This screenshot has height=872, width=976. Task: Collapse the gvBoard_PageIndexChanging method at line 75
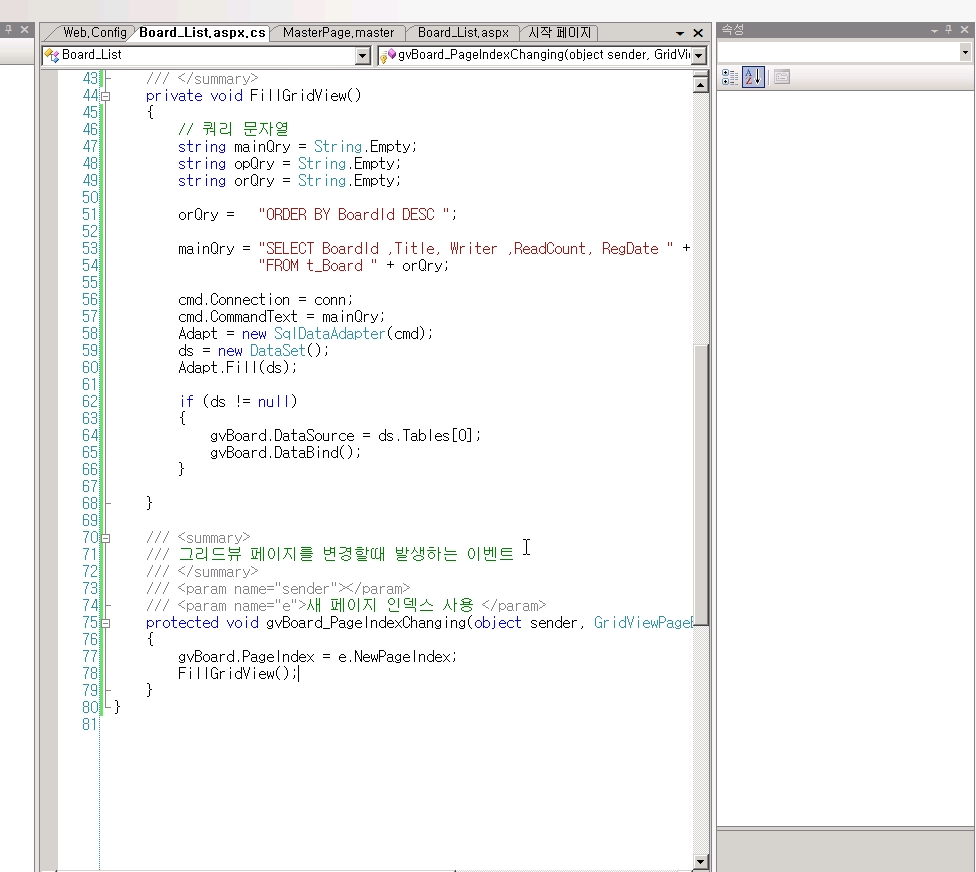click(106, 623)
